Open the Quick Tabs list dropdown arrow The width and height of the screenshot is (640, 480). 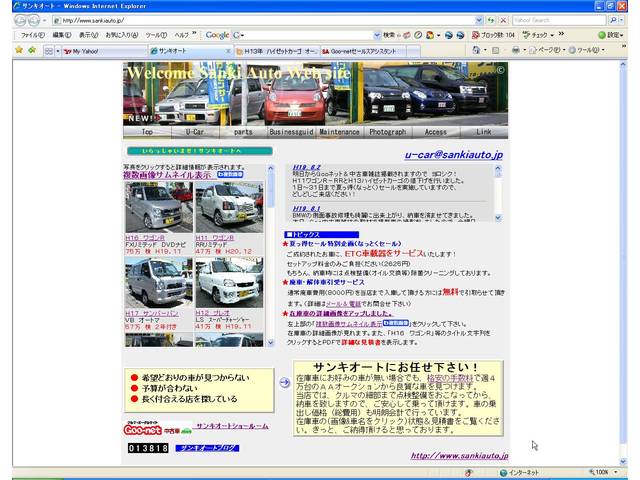pyautogui.click(x=58, y=51)
